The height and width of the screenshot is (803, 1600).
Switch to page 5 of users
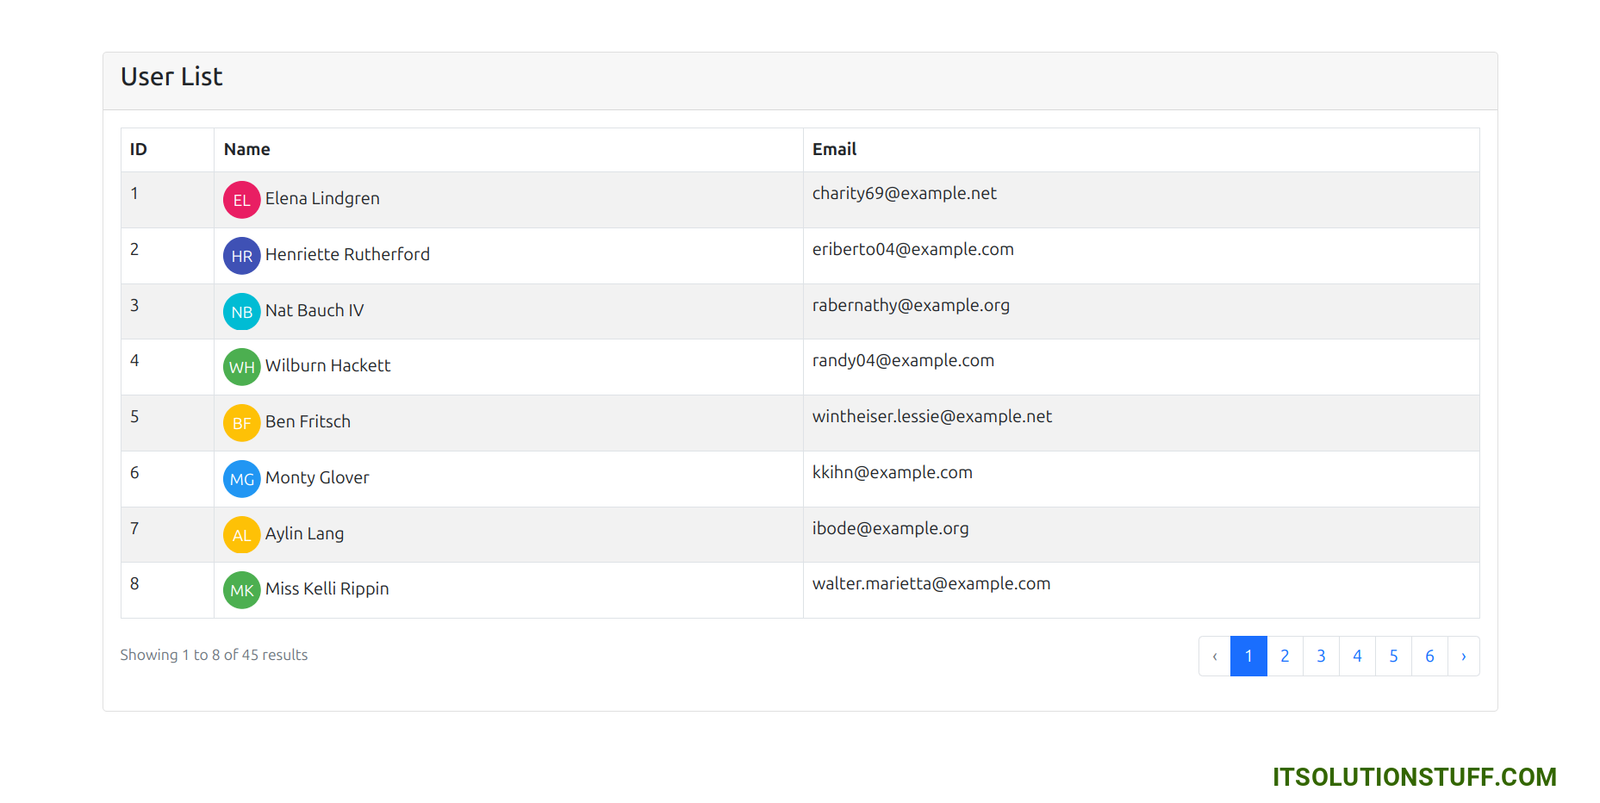1393,657
